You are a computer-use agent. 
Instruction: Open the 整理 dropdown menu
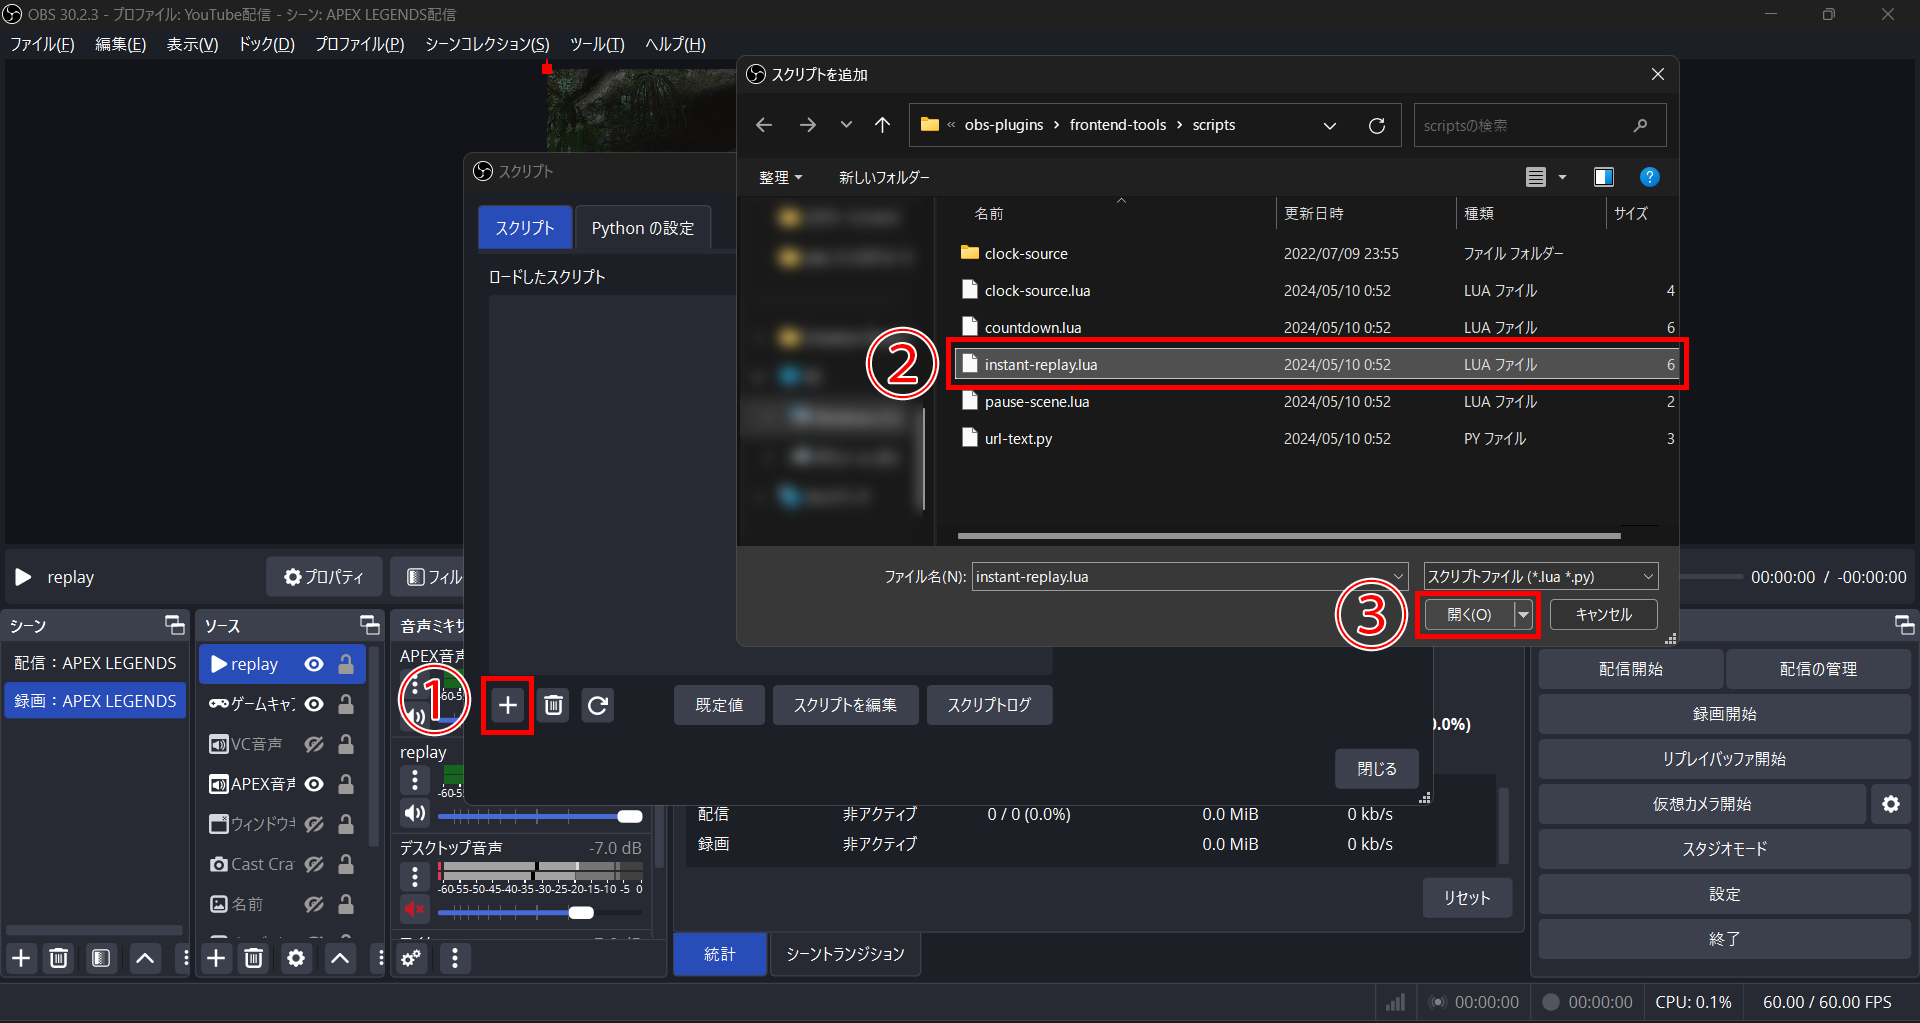[780, 177]
